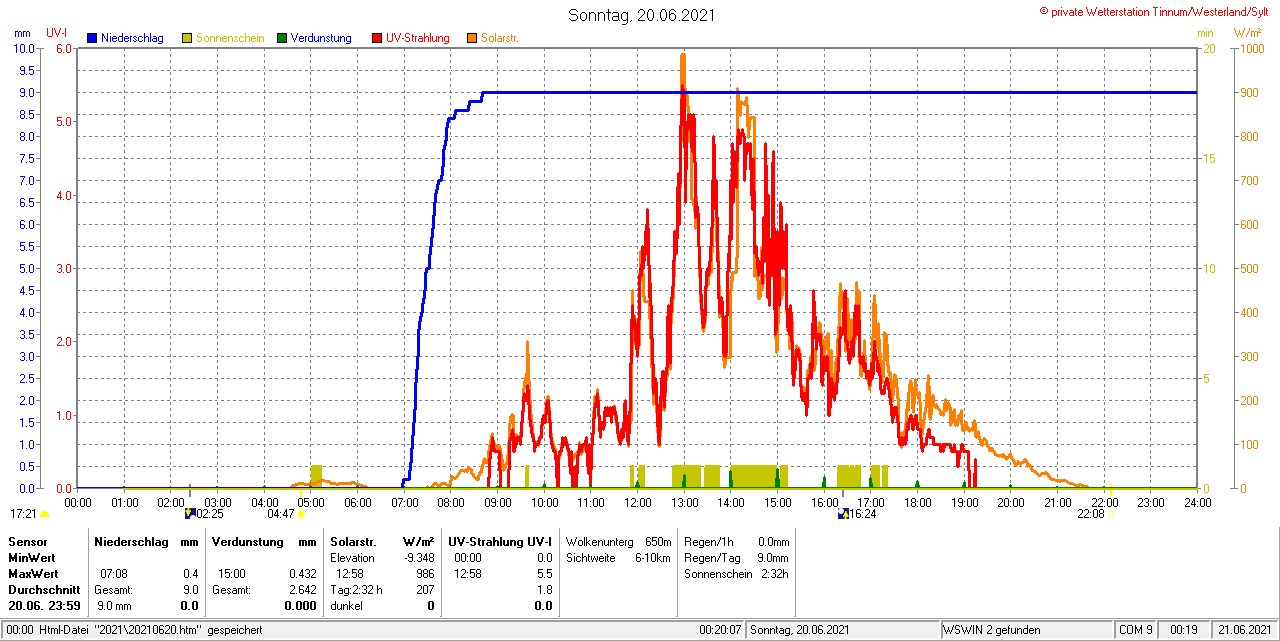The height and width of the screenshot is (641, 1280).
Task: Click the 21.06.2021 date in the status bar
Action: pos(1244,630)
